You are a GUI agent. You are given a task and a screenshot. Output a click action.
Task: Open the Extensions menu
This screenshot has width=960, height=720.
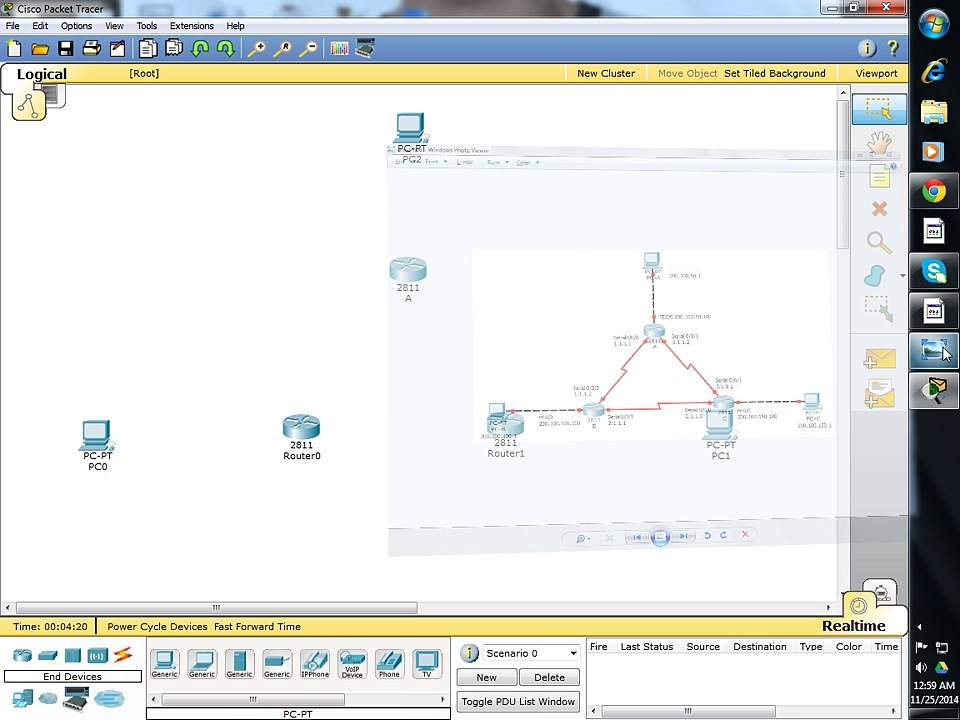click(192, 26)
